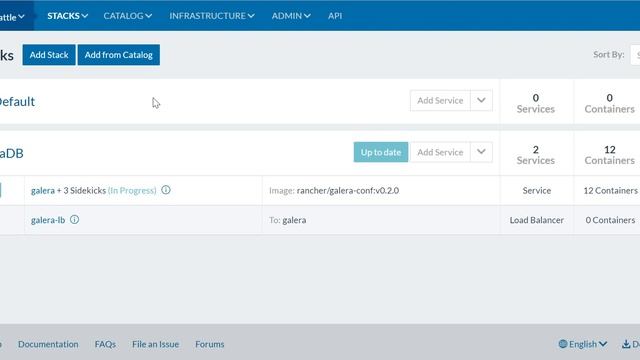Image resolution: width=640 pixels, height=360 pixels.
Task: Click the In Progress status text
Action: click(x=132, y=191)
